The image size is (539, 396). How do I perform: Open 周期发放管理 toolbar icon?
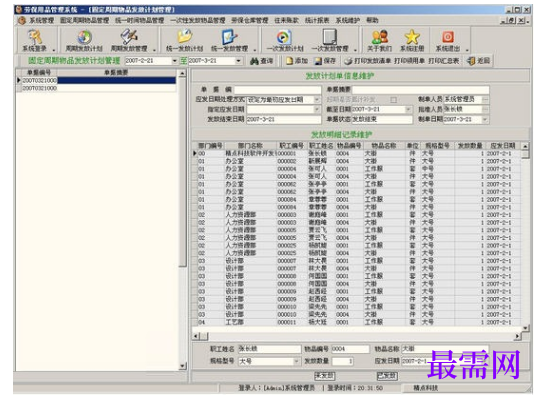coord(129,36)
